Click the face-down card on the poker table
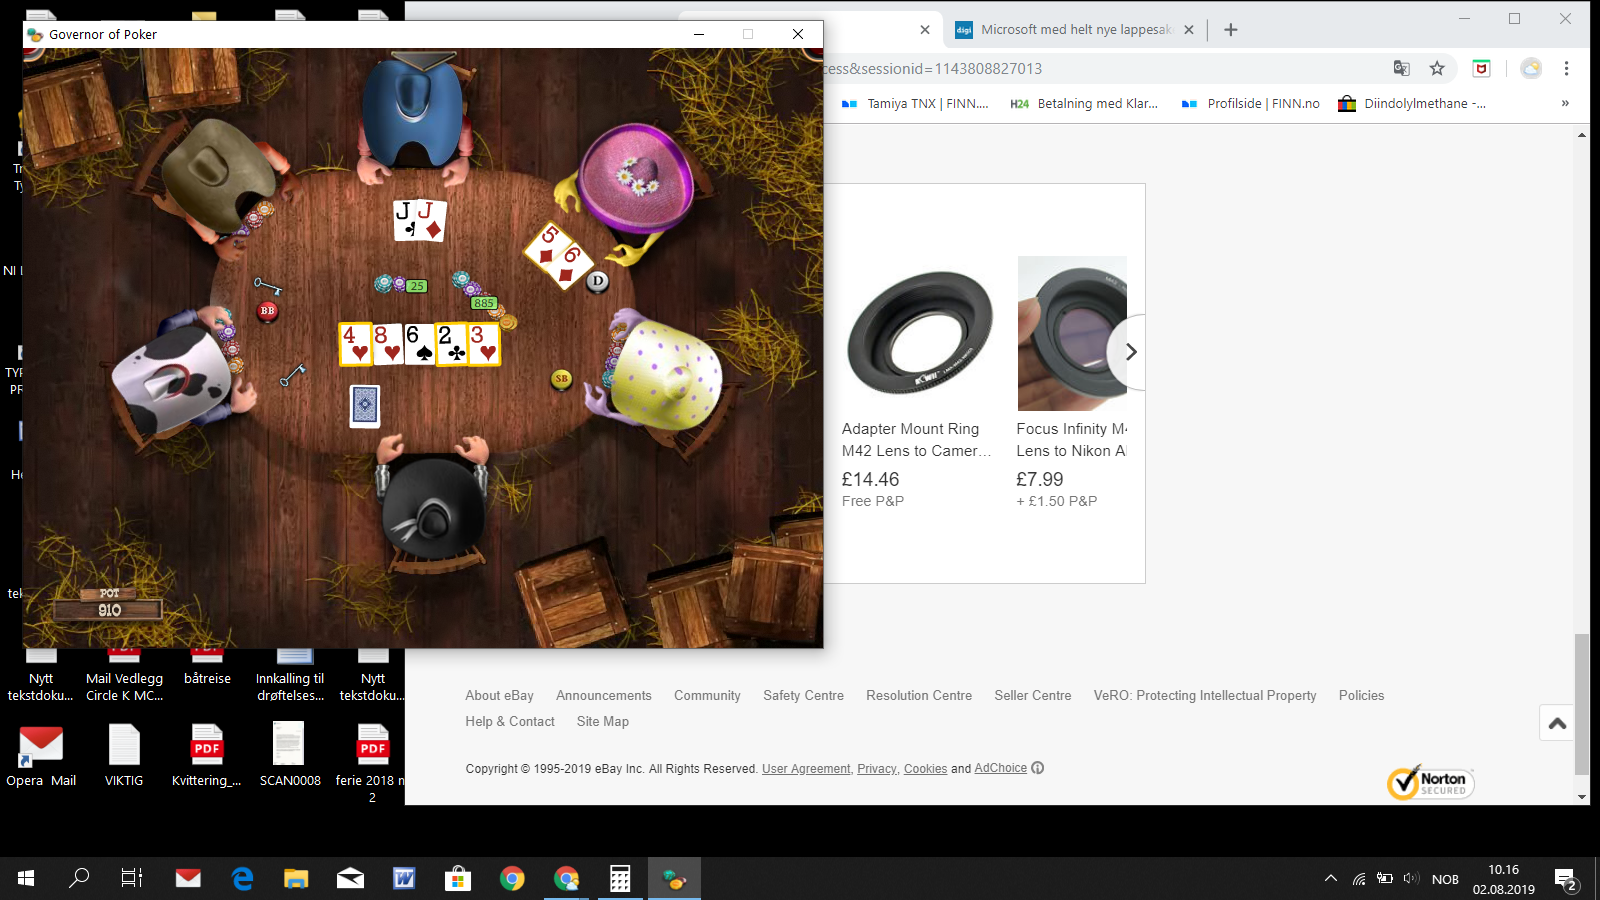 365,406
